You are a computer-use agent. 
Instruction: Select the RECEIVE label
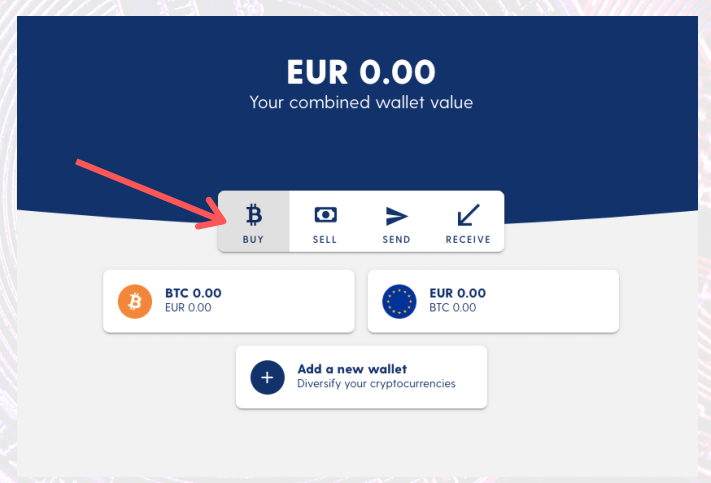[x=468, y=239]
